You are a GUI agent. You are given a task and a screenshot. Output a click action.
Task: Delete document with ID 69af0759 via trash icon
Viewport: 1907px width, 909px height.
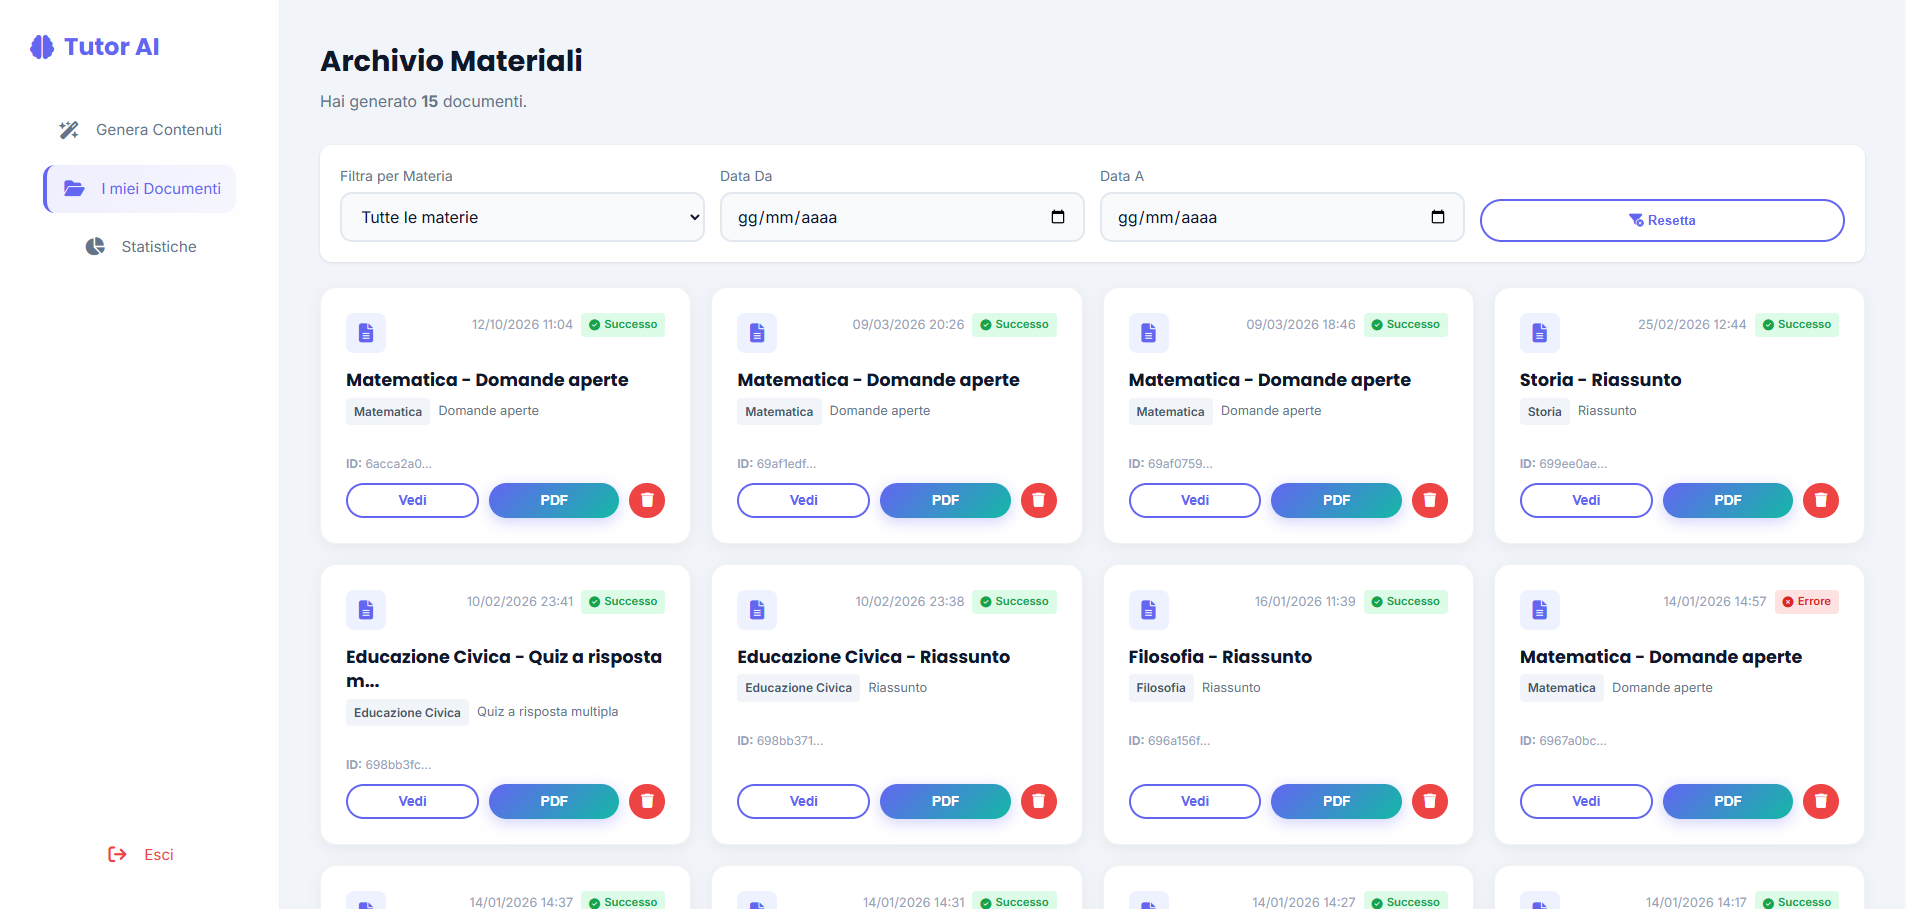[1430, 500]
